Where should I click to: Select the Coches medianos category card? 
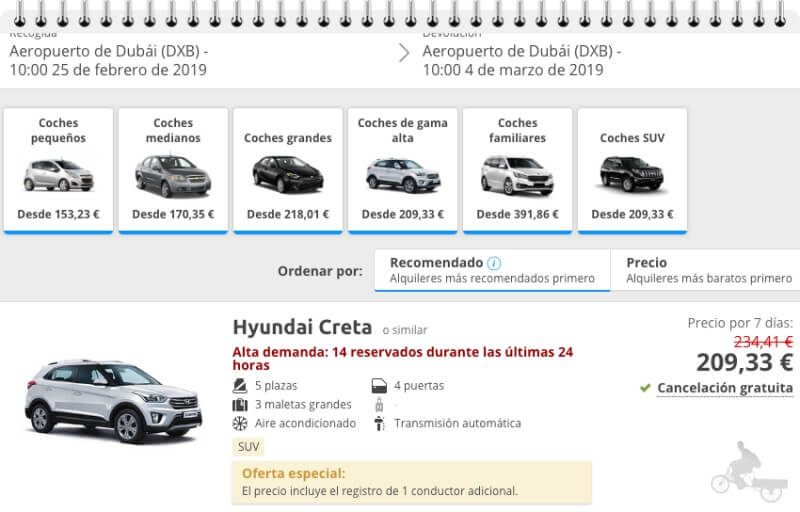173,170
